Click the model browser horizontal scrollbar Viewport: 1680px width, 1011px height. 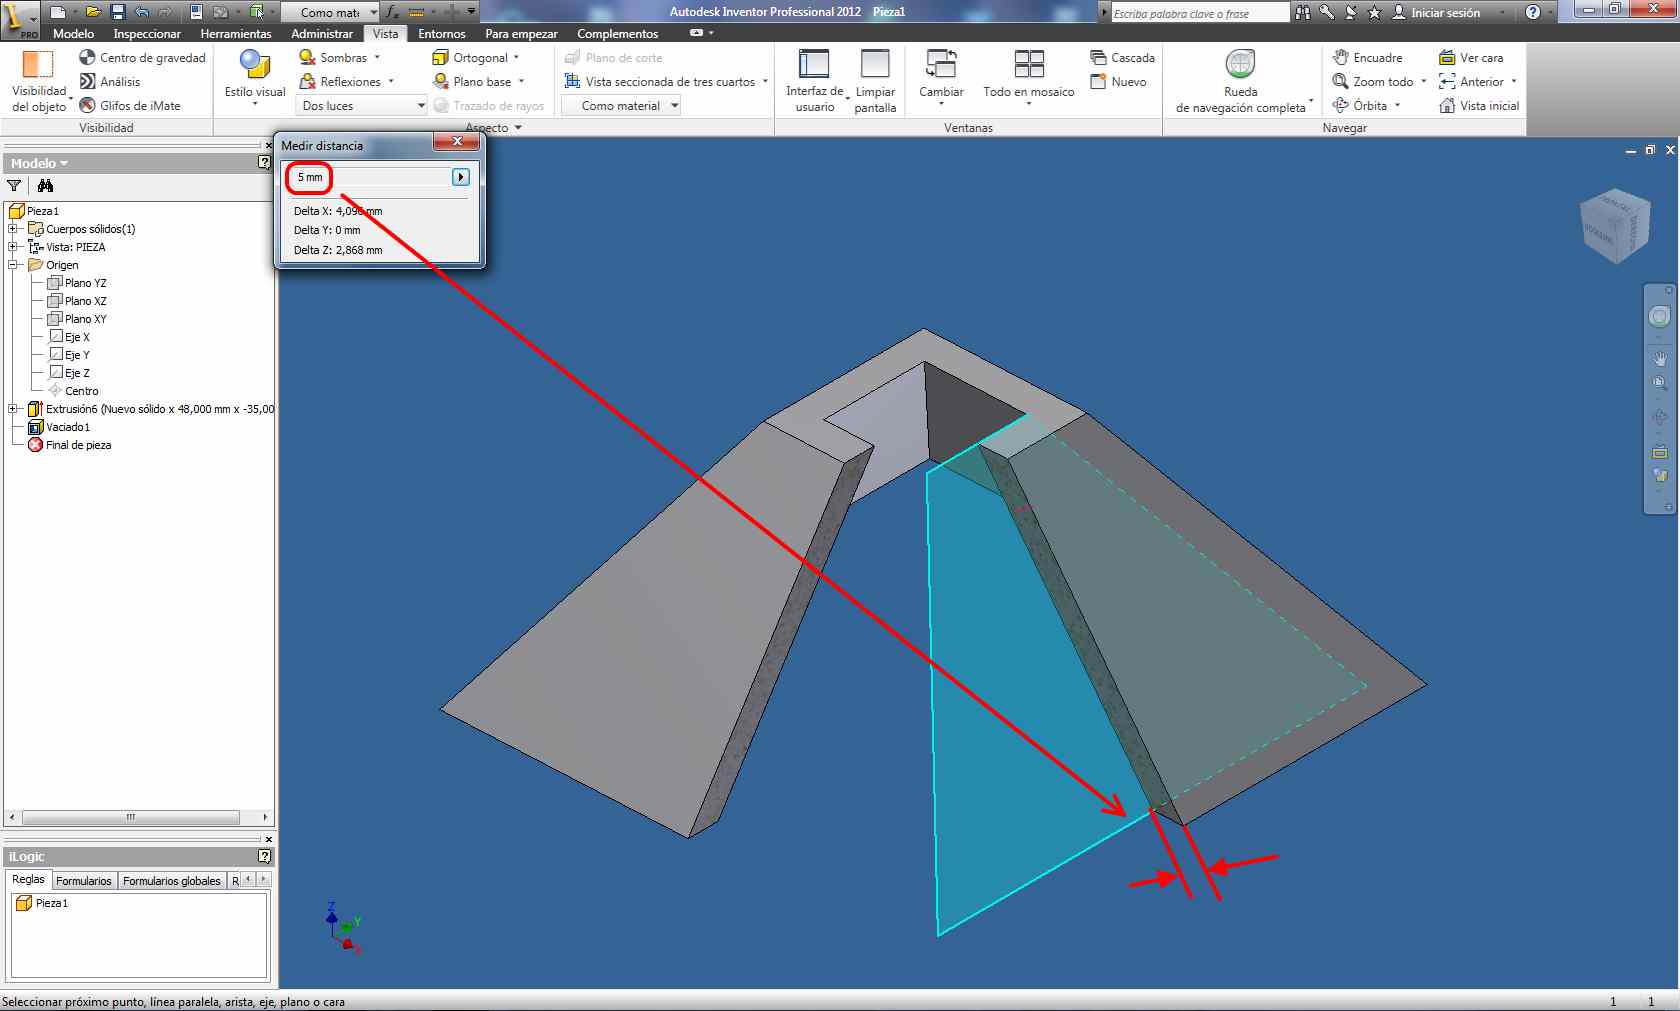pyautogui.click(x=130, y=817)
